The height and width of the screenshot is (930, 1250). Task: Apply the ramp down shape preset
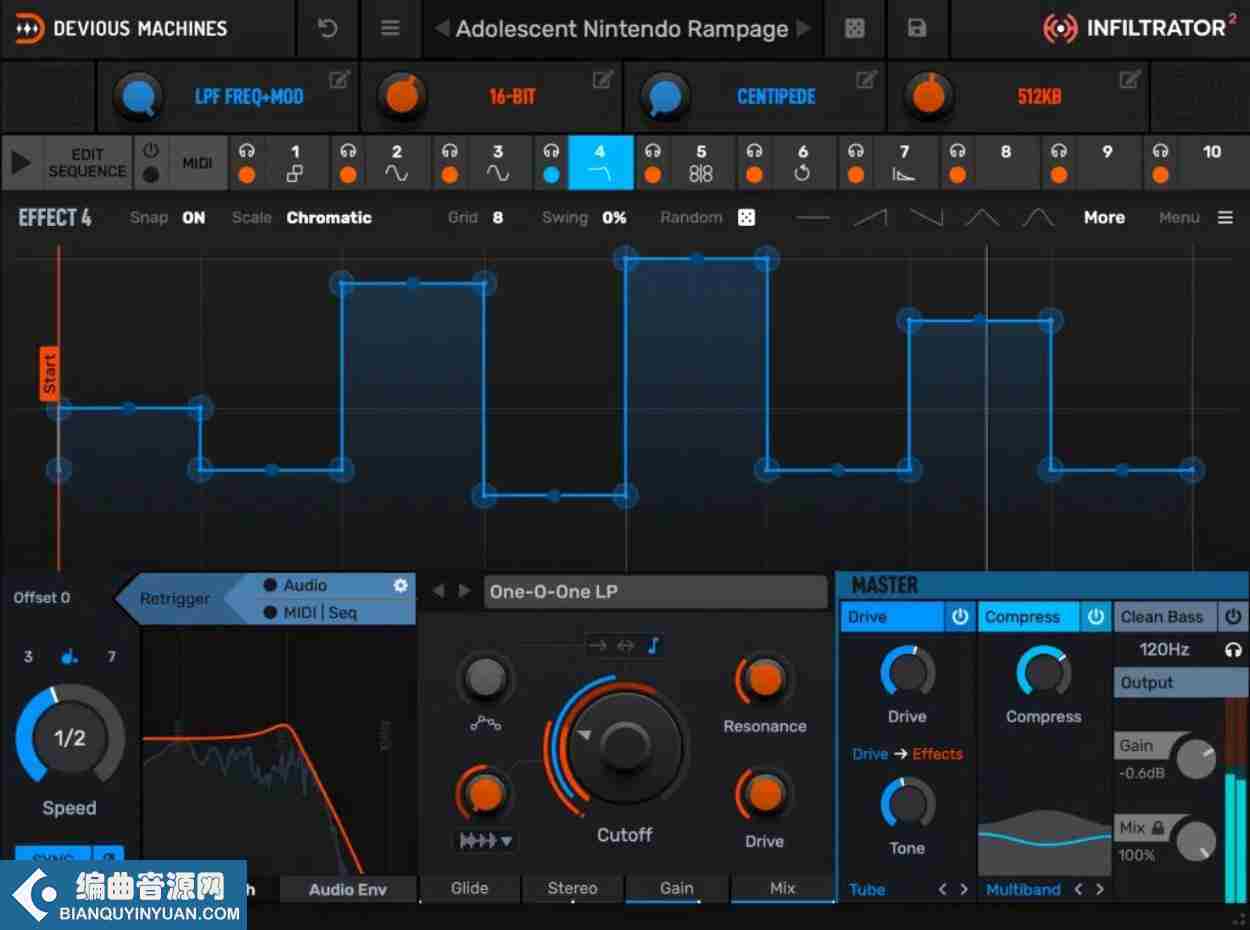926,217
